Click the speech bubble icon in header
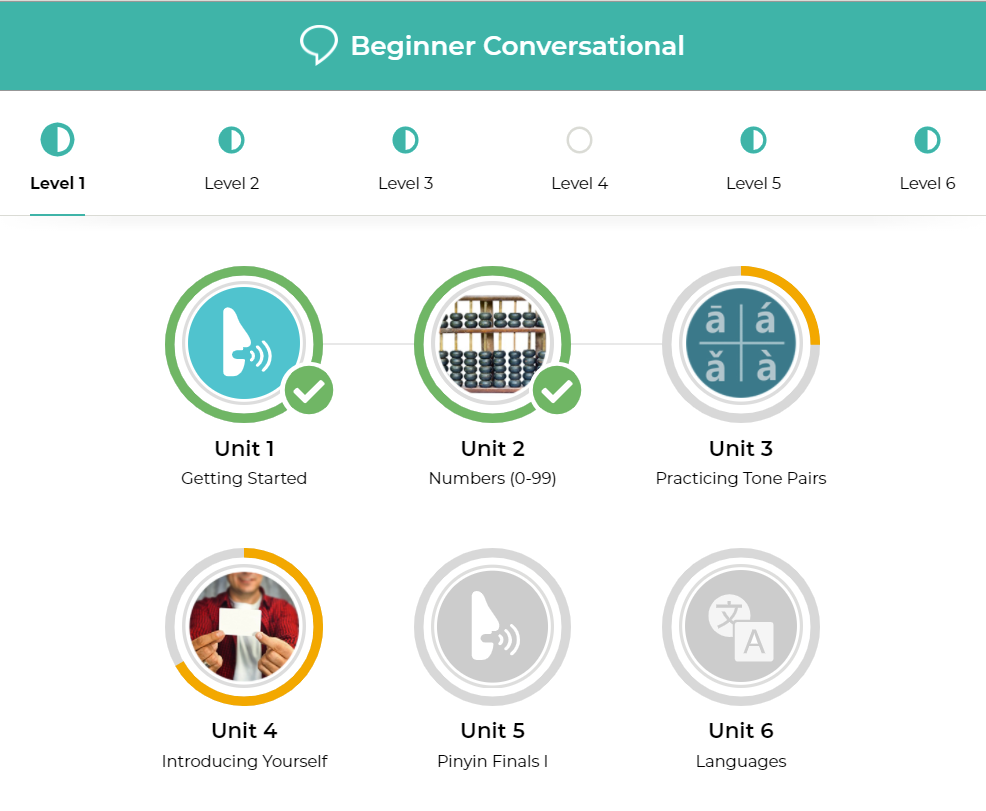Image resolution: width=986 pixels, height=811 pixels. [318, 45]
